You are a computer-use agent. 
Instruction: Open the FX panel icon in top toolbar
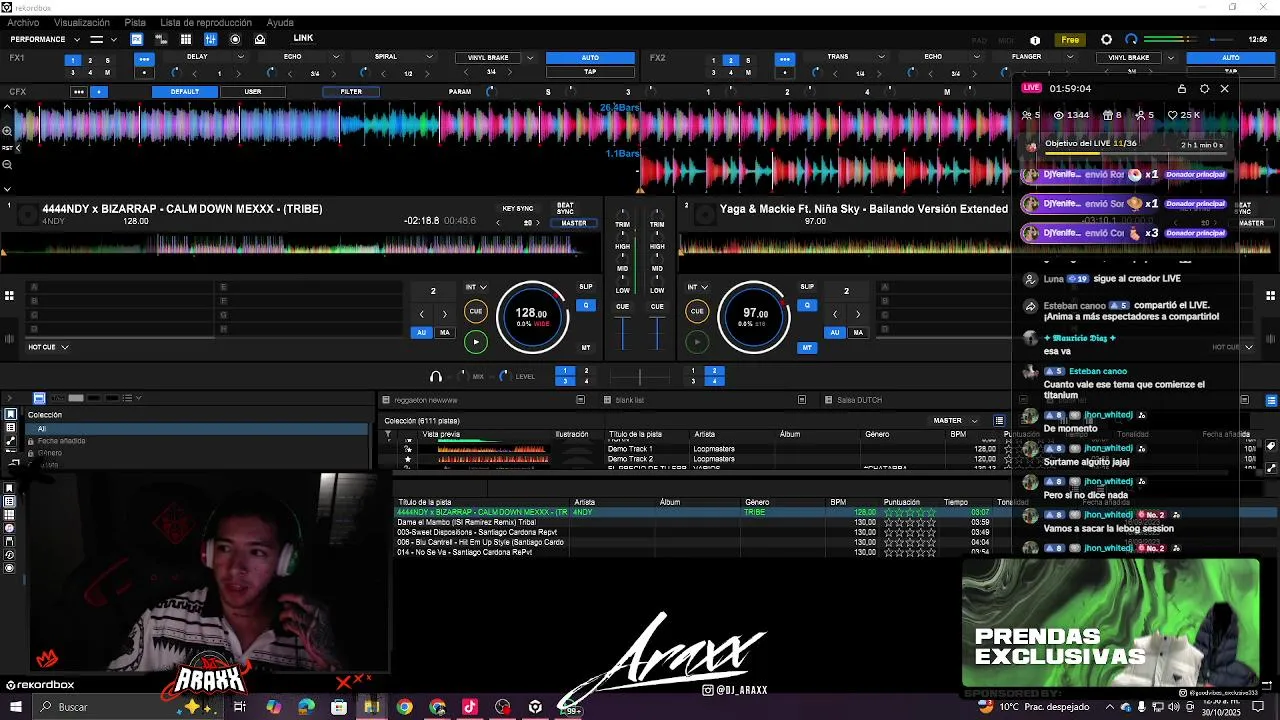coord(137,39)
